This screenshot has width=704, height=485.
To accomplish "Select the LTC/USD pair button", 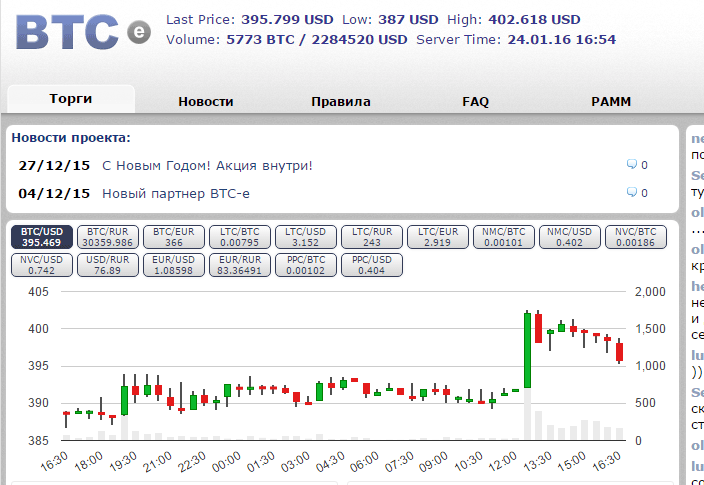I will [306, 237].
